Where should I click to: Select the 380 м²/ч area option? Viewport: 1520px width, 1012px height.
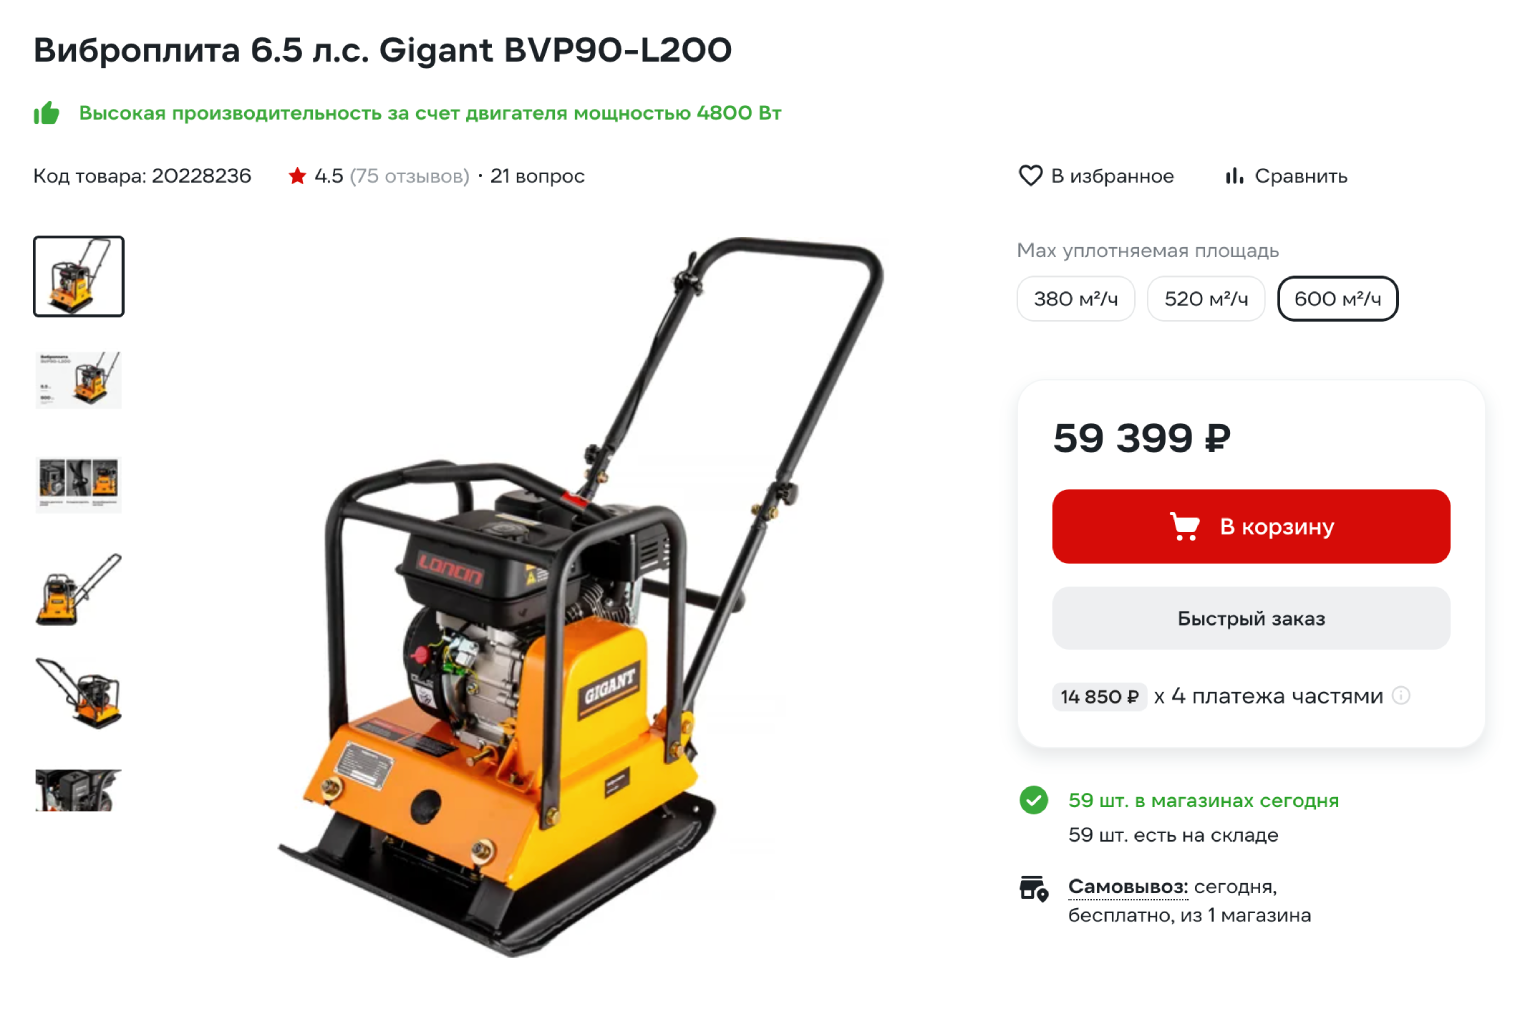click(1076, 299)
